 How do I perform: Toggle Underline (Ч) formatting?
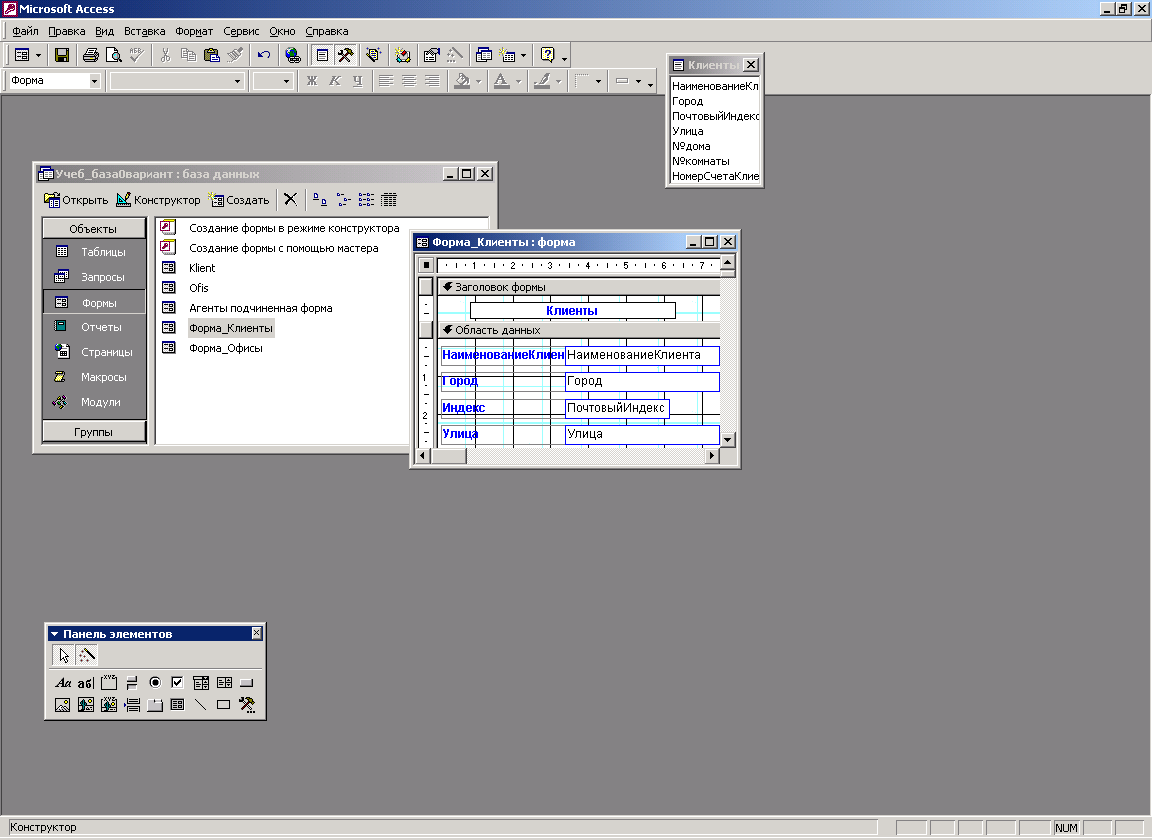click(358, 81)
